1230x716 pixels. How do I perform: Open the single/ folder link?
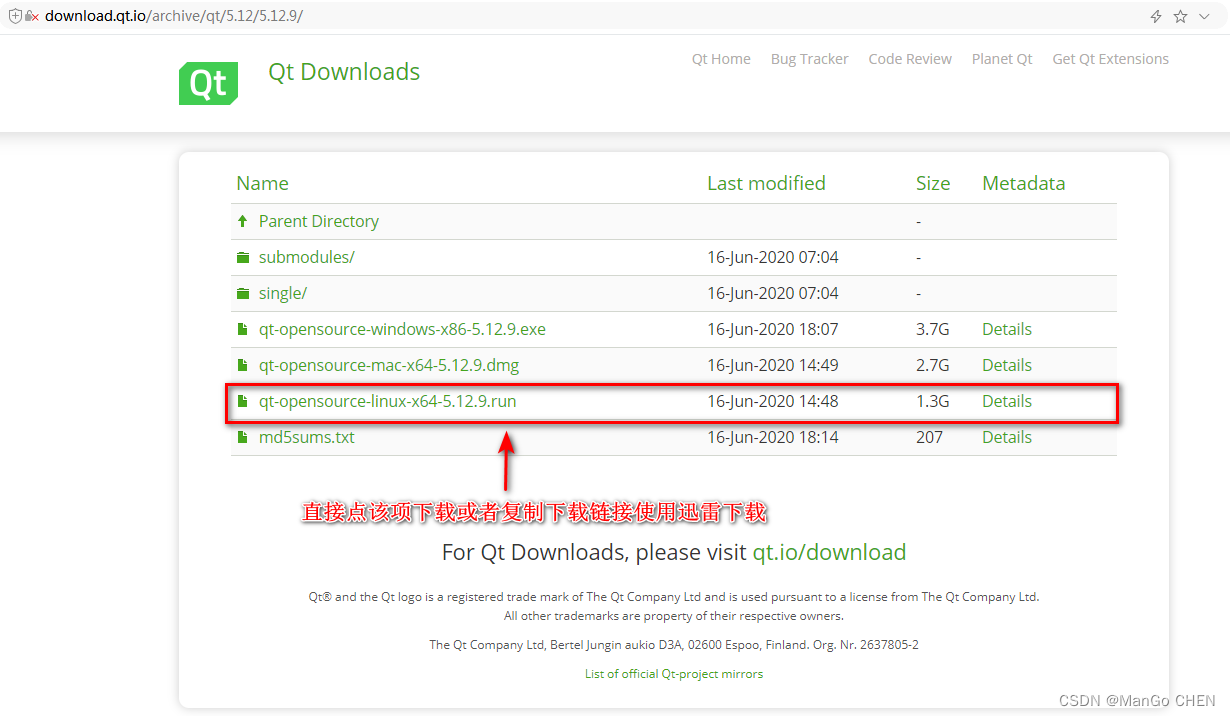283,293
